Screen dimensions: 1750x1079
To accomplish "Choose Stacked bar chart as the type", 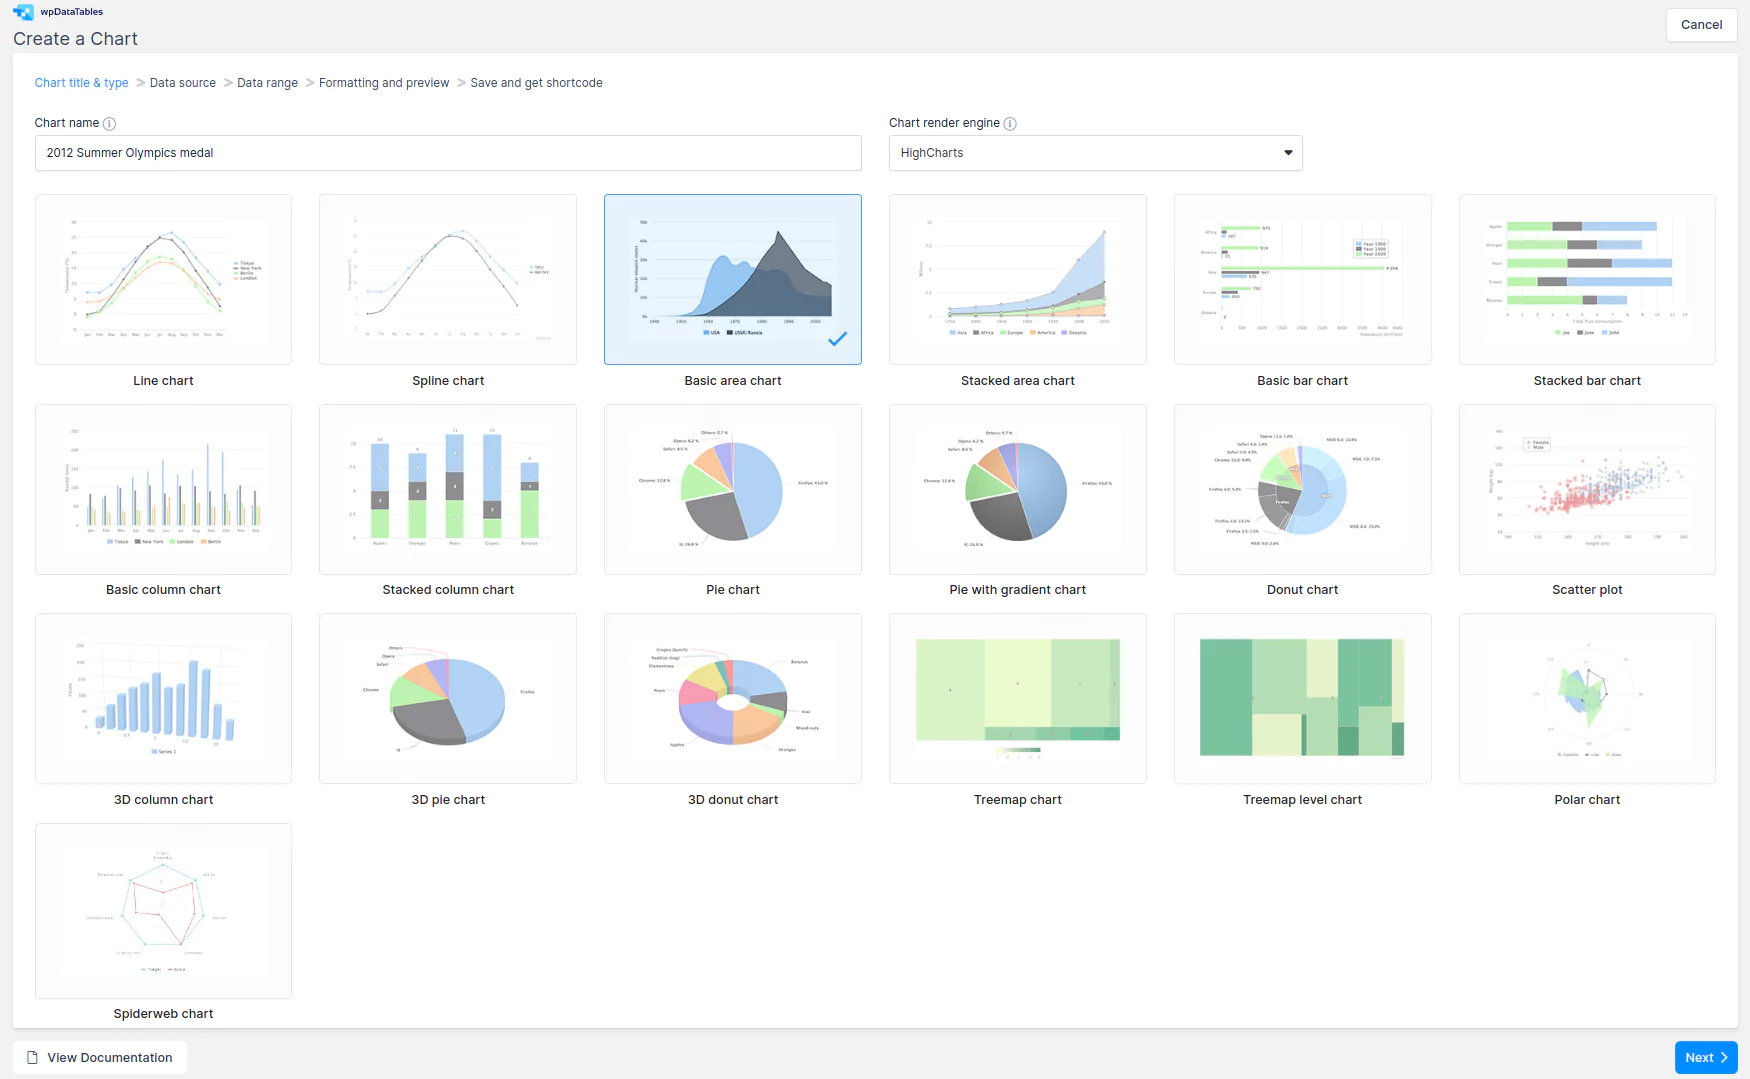I will 1586,280.
